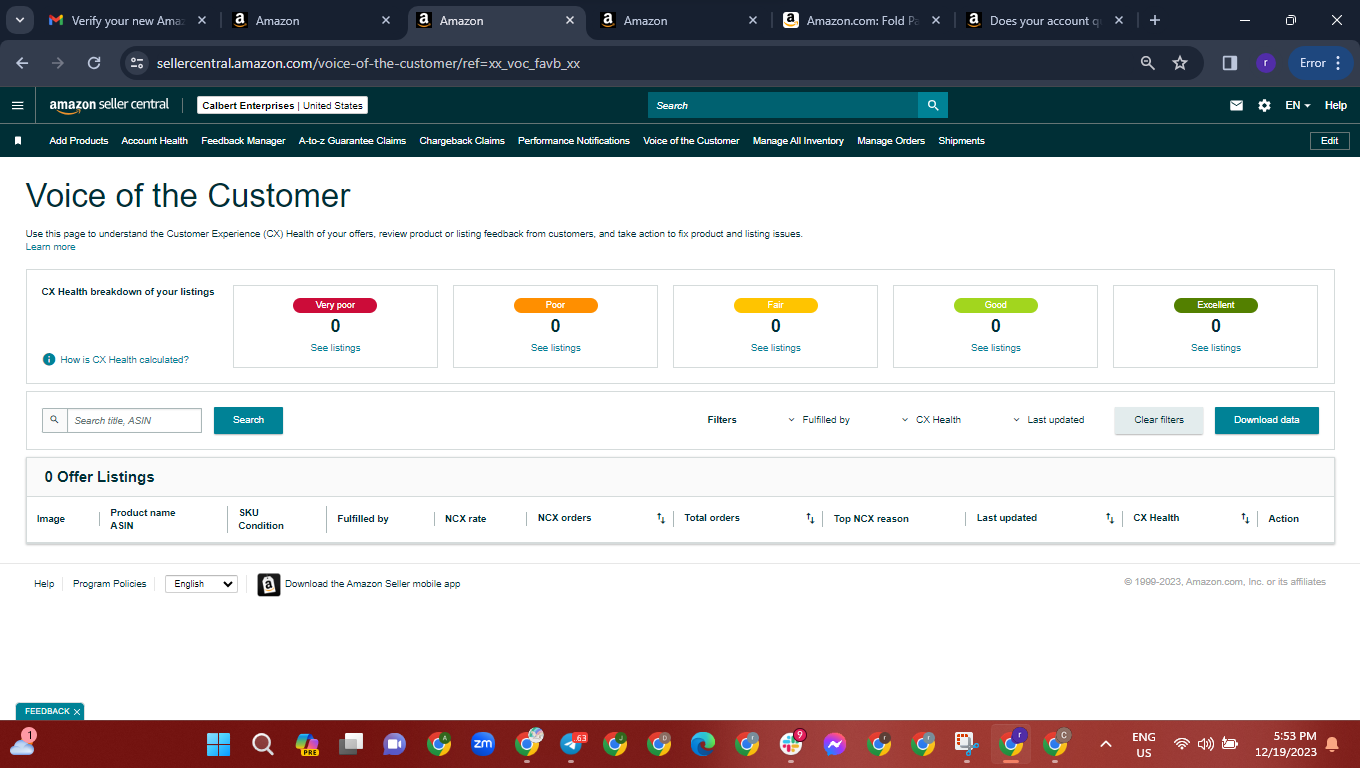Open Windows taskbar search

262,744
